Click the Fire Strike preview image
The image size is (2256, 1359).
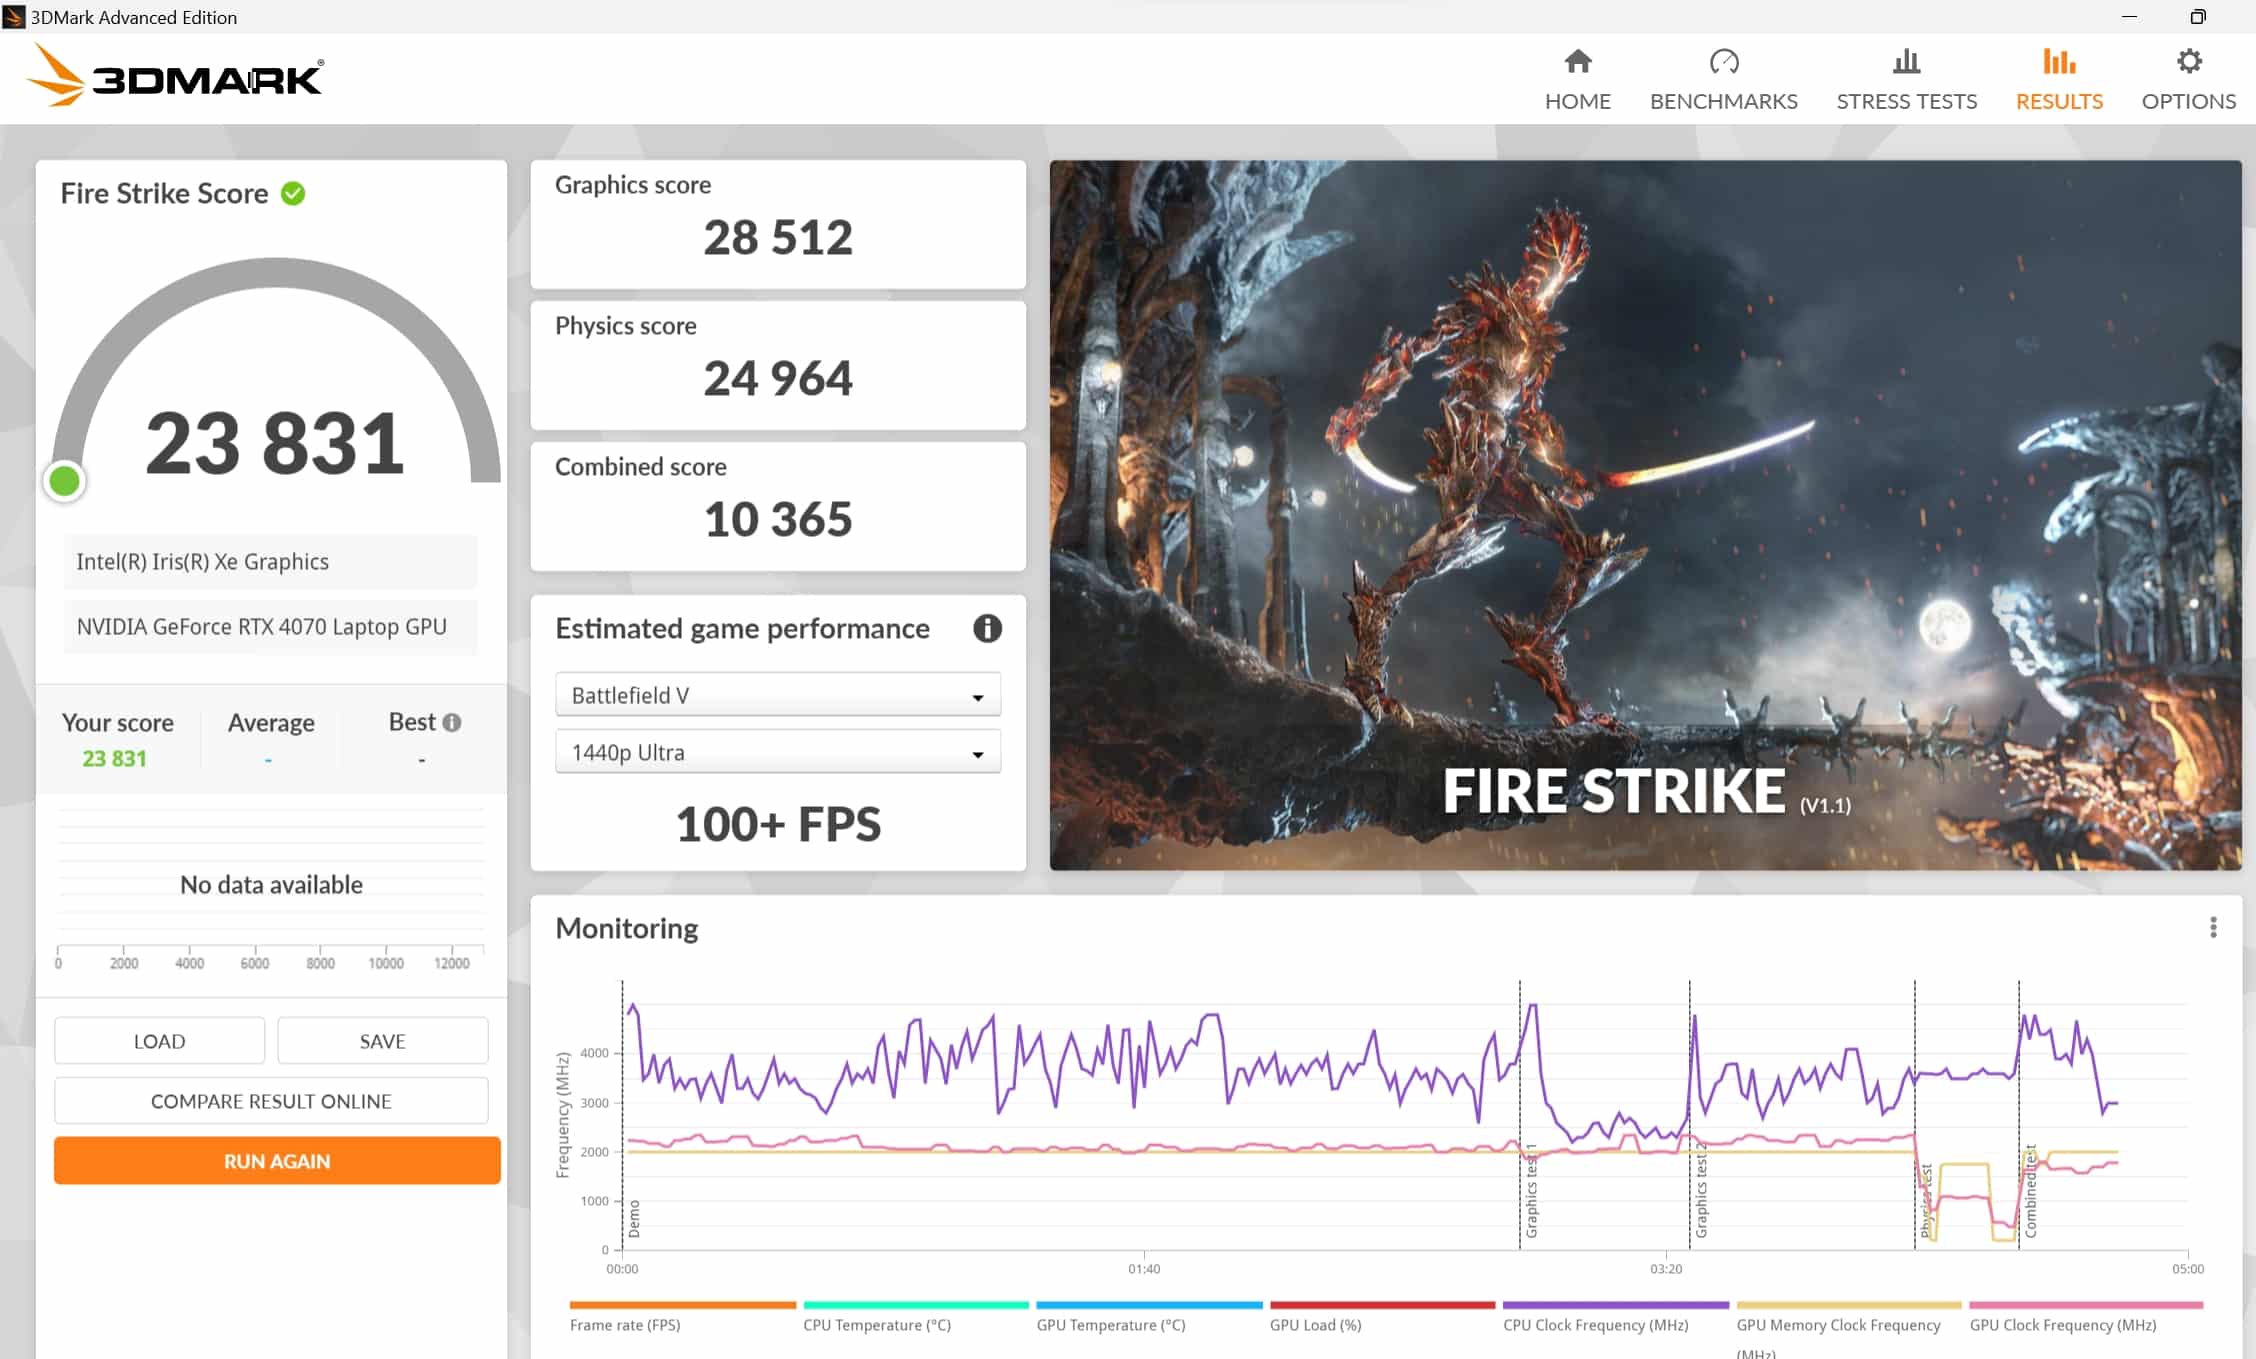(1645, 515)
